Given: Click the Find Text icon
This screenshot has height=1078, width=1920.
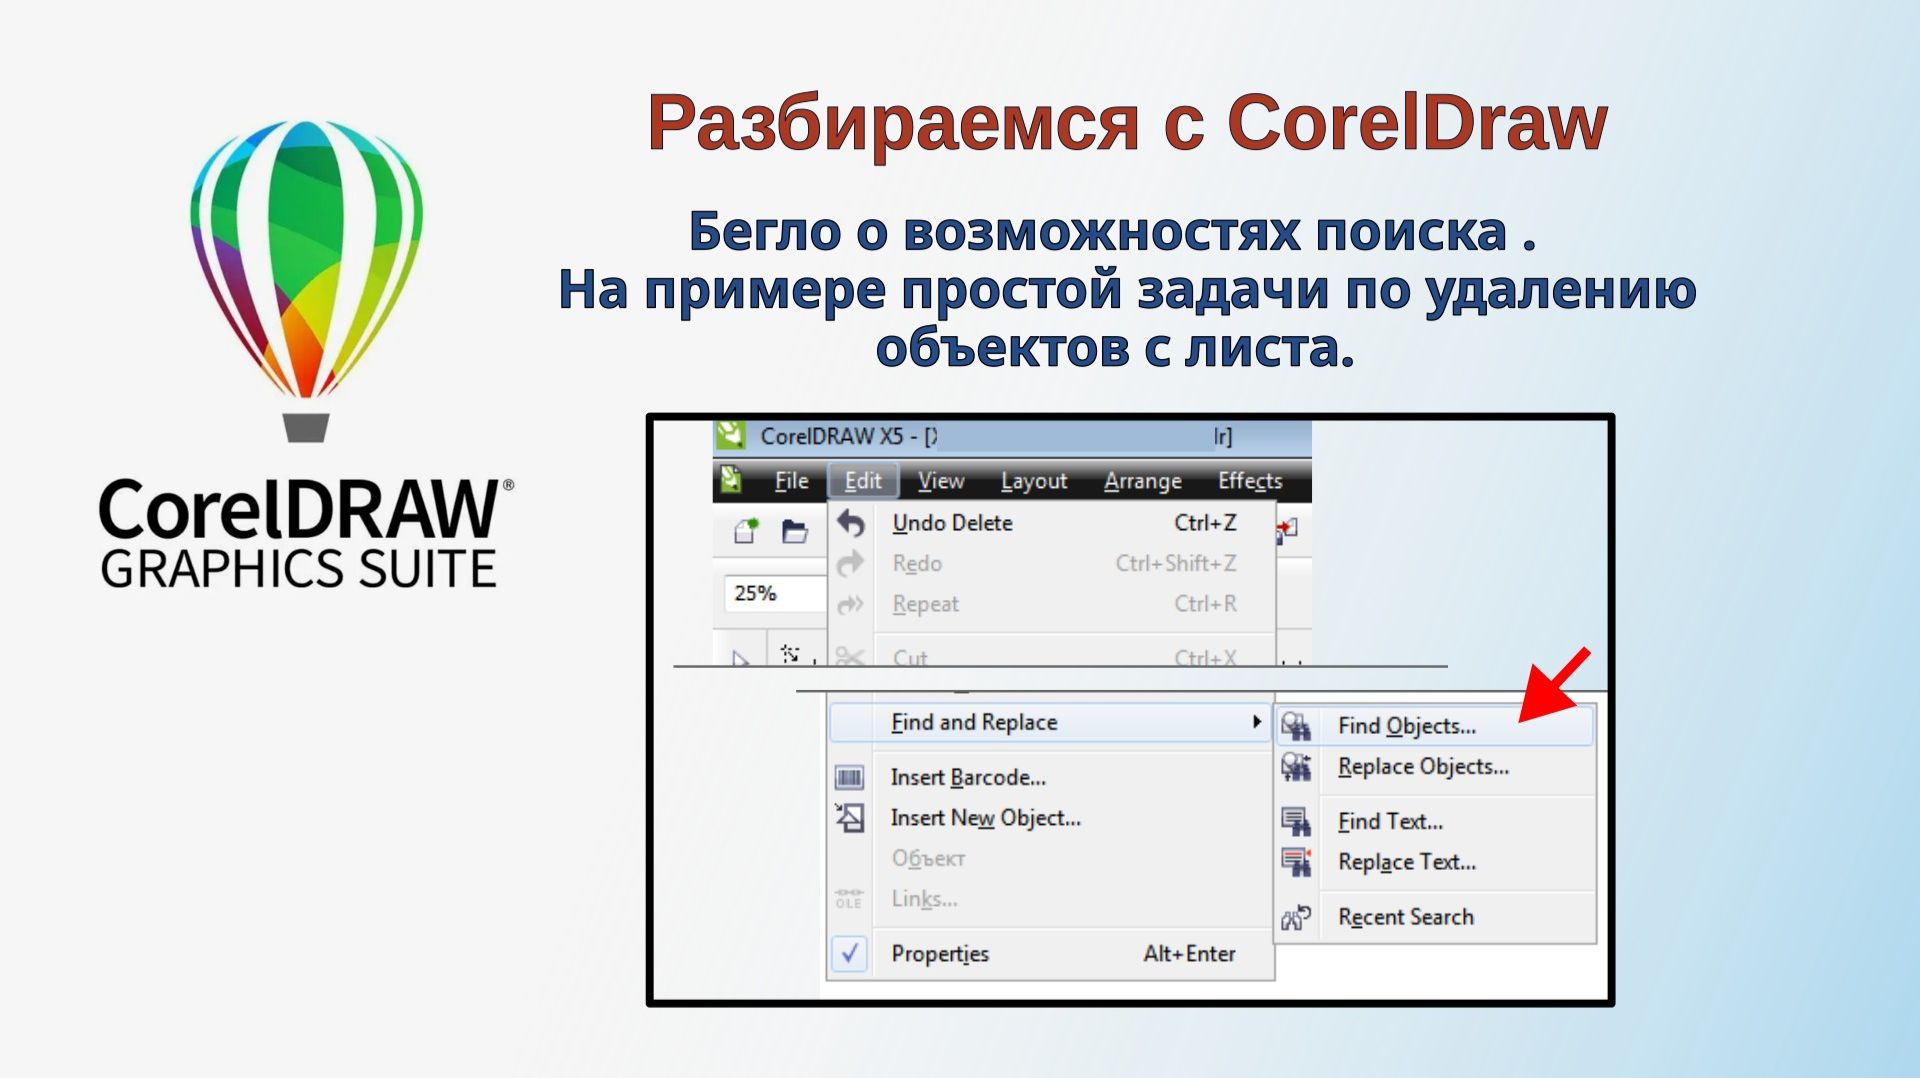Looking at the screenshot, I should tap(1299, 820).
